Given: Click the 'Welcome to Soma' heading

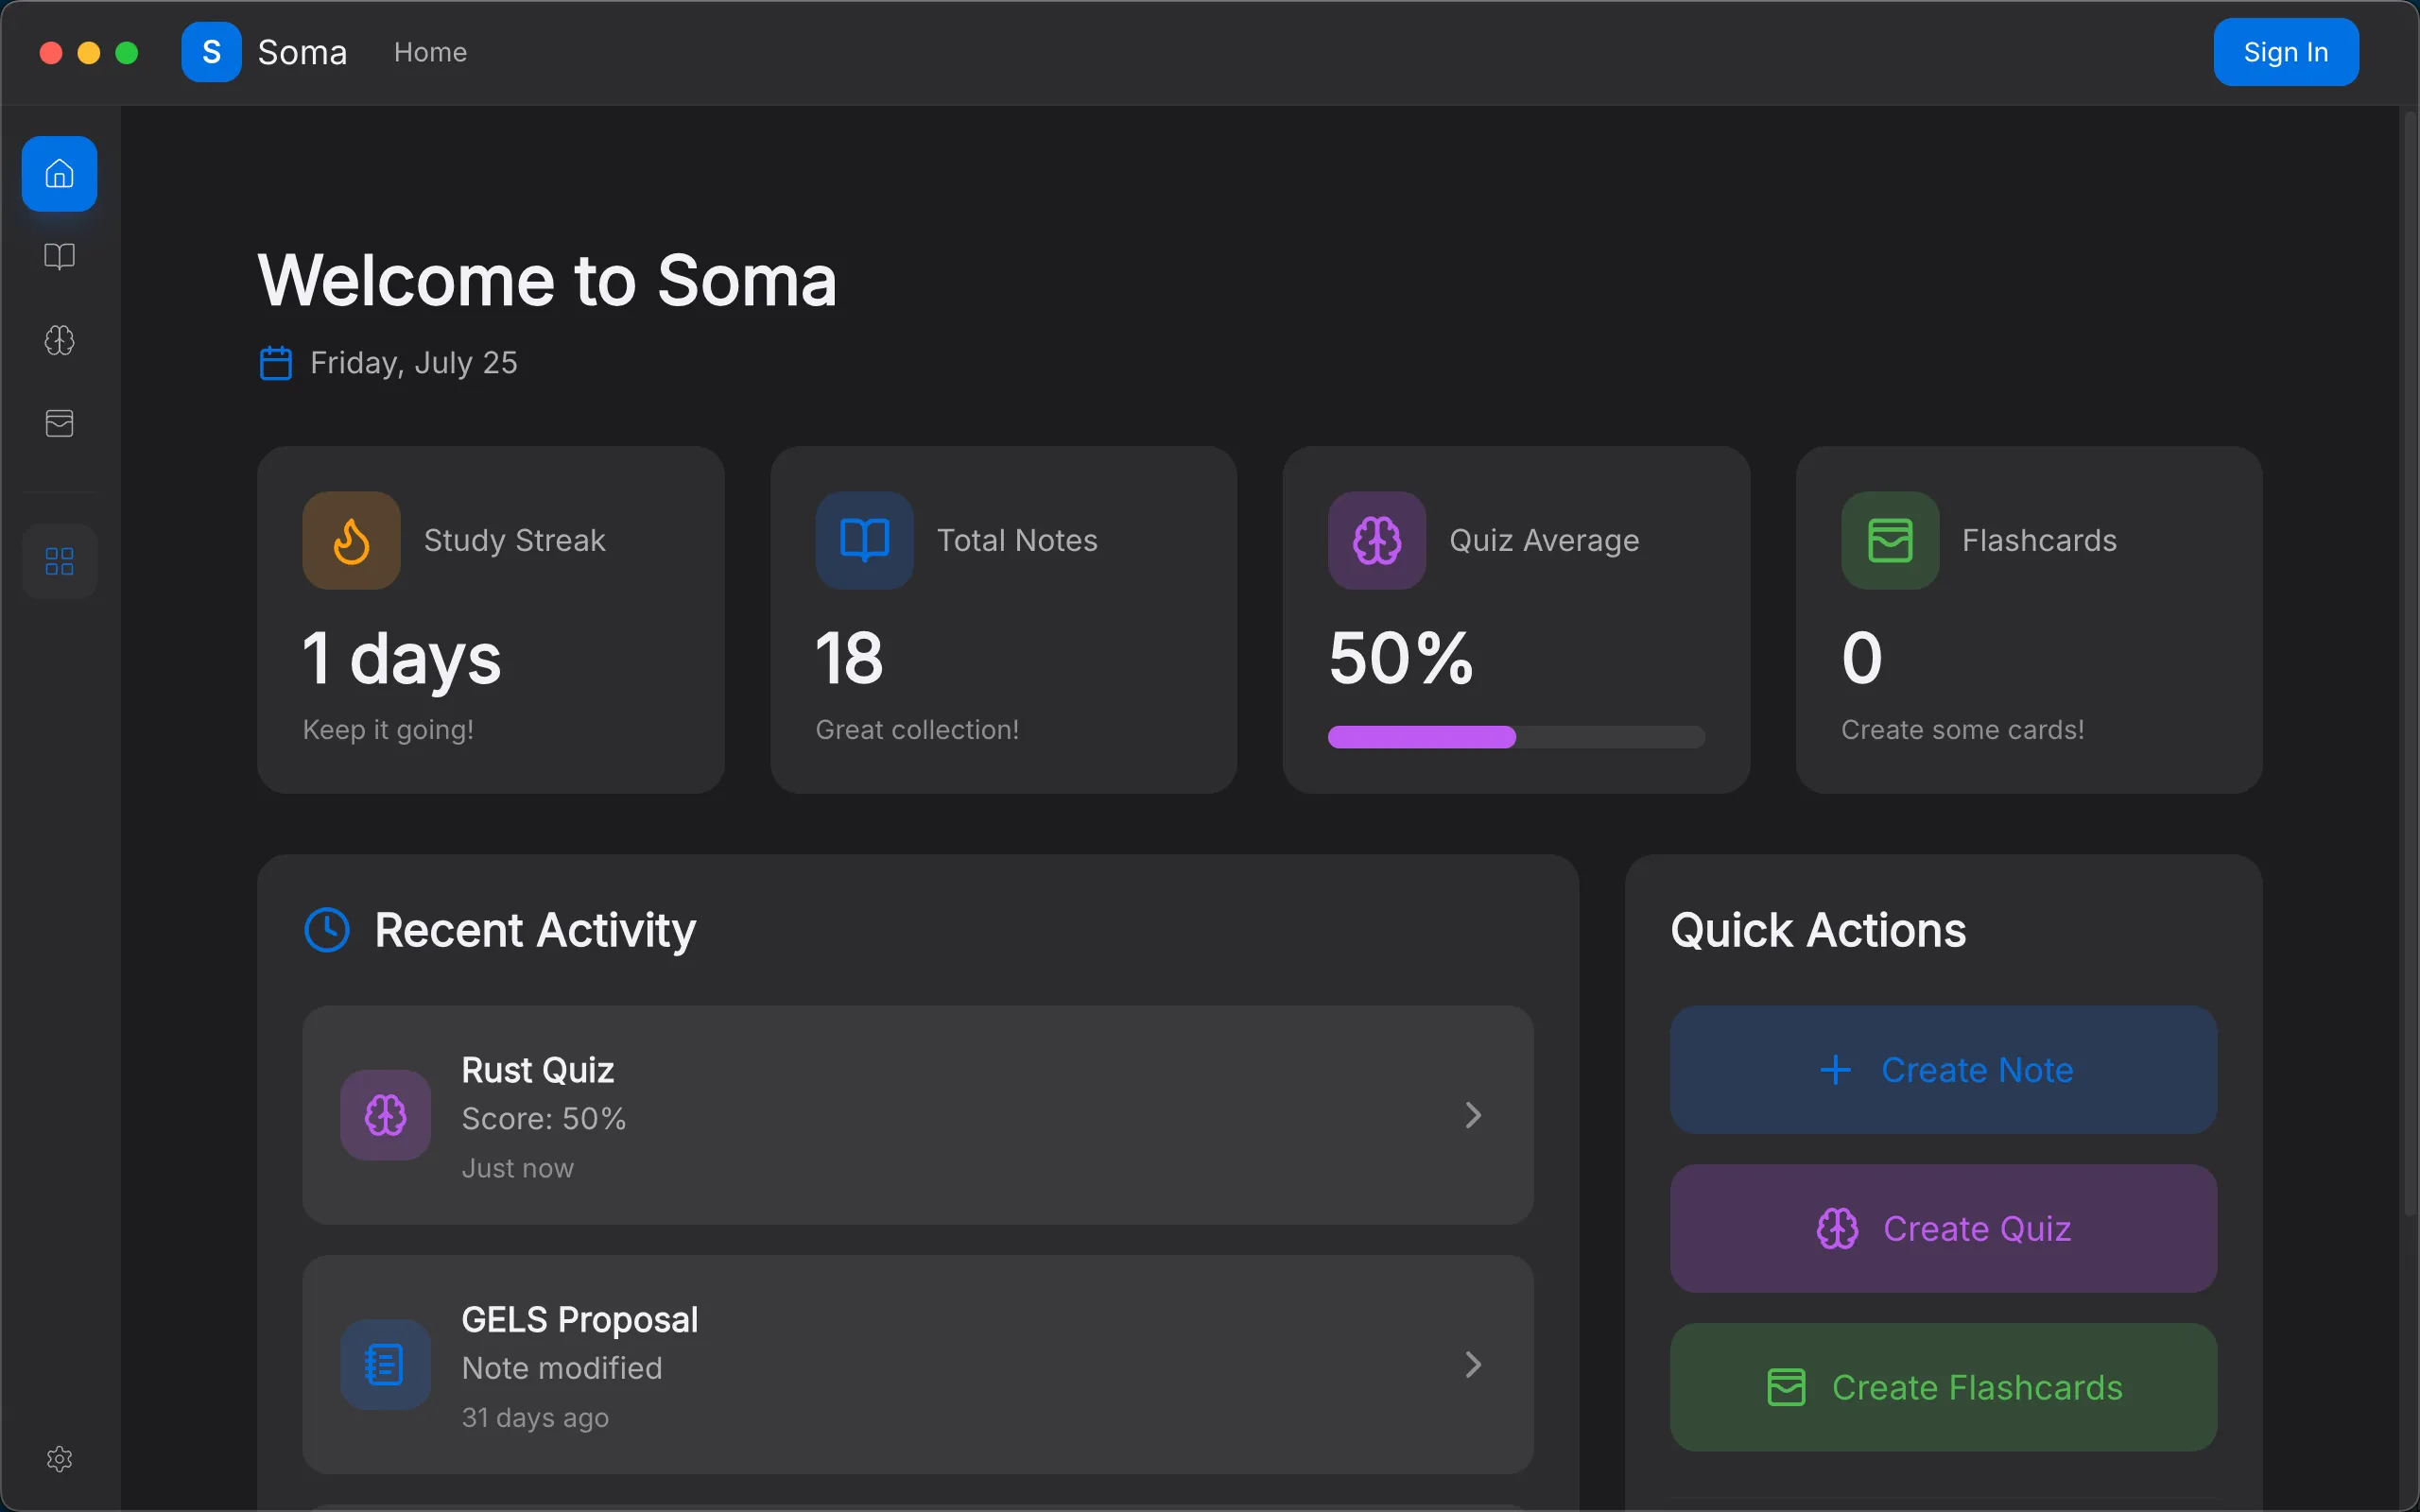Looking at the screenshot, I should pyautogui.click(x=547, y=281).
